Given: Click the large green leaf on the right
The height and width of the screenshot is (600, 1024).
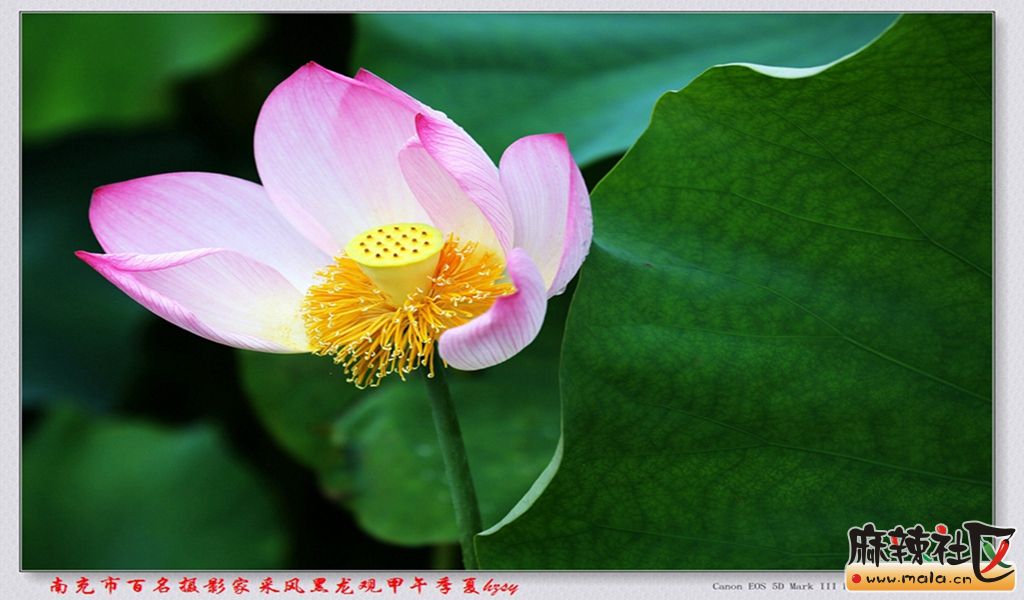Looking at the screenshot, I should 790,330.
